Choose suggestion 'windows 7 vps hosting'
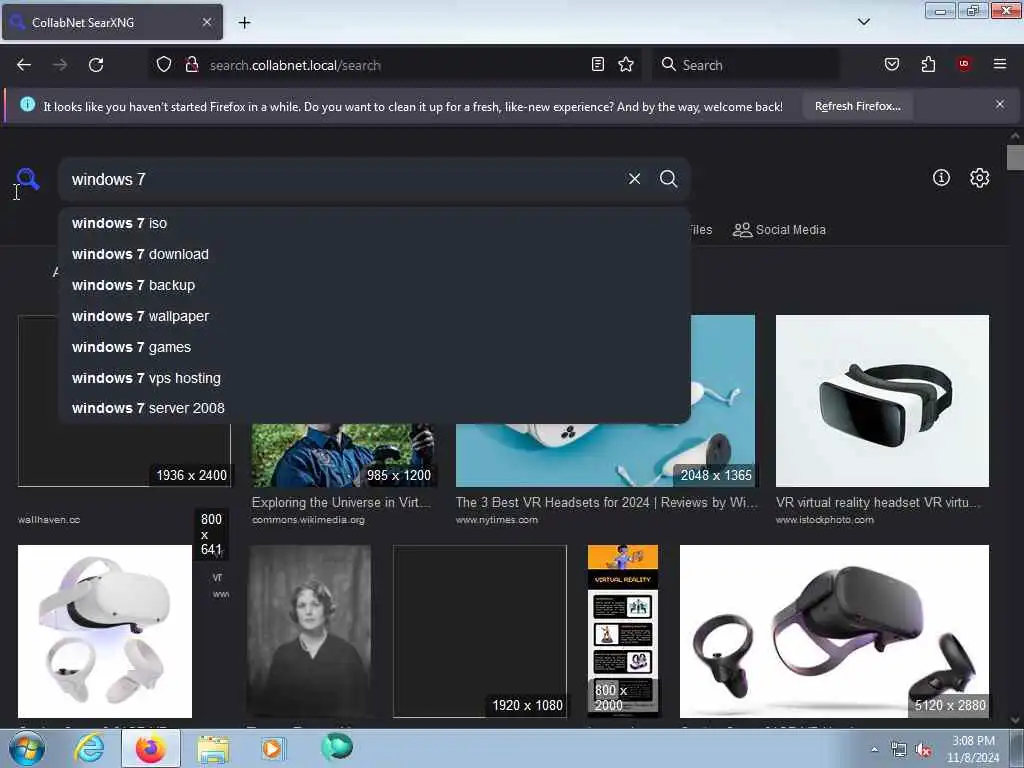The height and width of the screenshot is (768, 1024). click(374, 378)
